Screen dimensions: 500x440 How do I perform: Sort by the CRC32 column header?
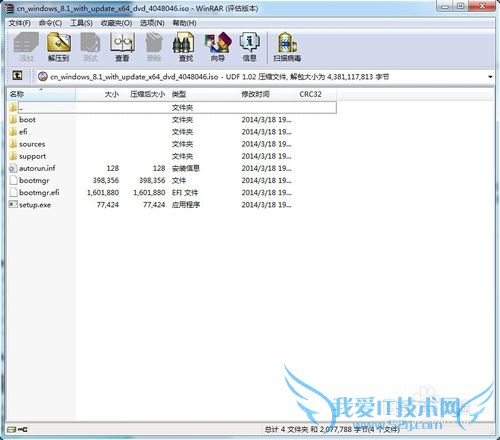(x=316, y=94)
